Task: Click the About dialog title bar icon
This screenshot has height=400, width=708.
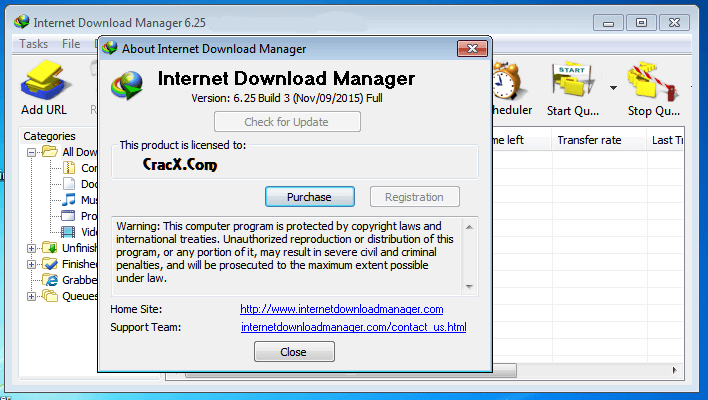Action: 109,48
